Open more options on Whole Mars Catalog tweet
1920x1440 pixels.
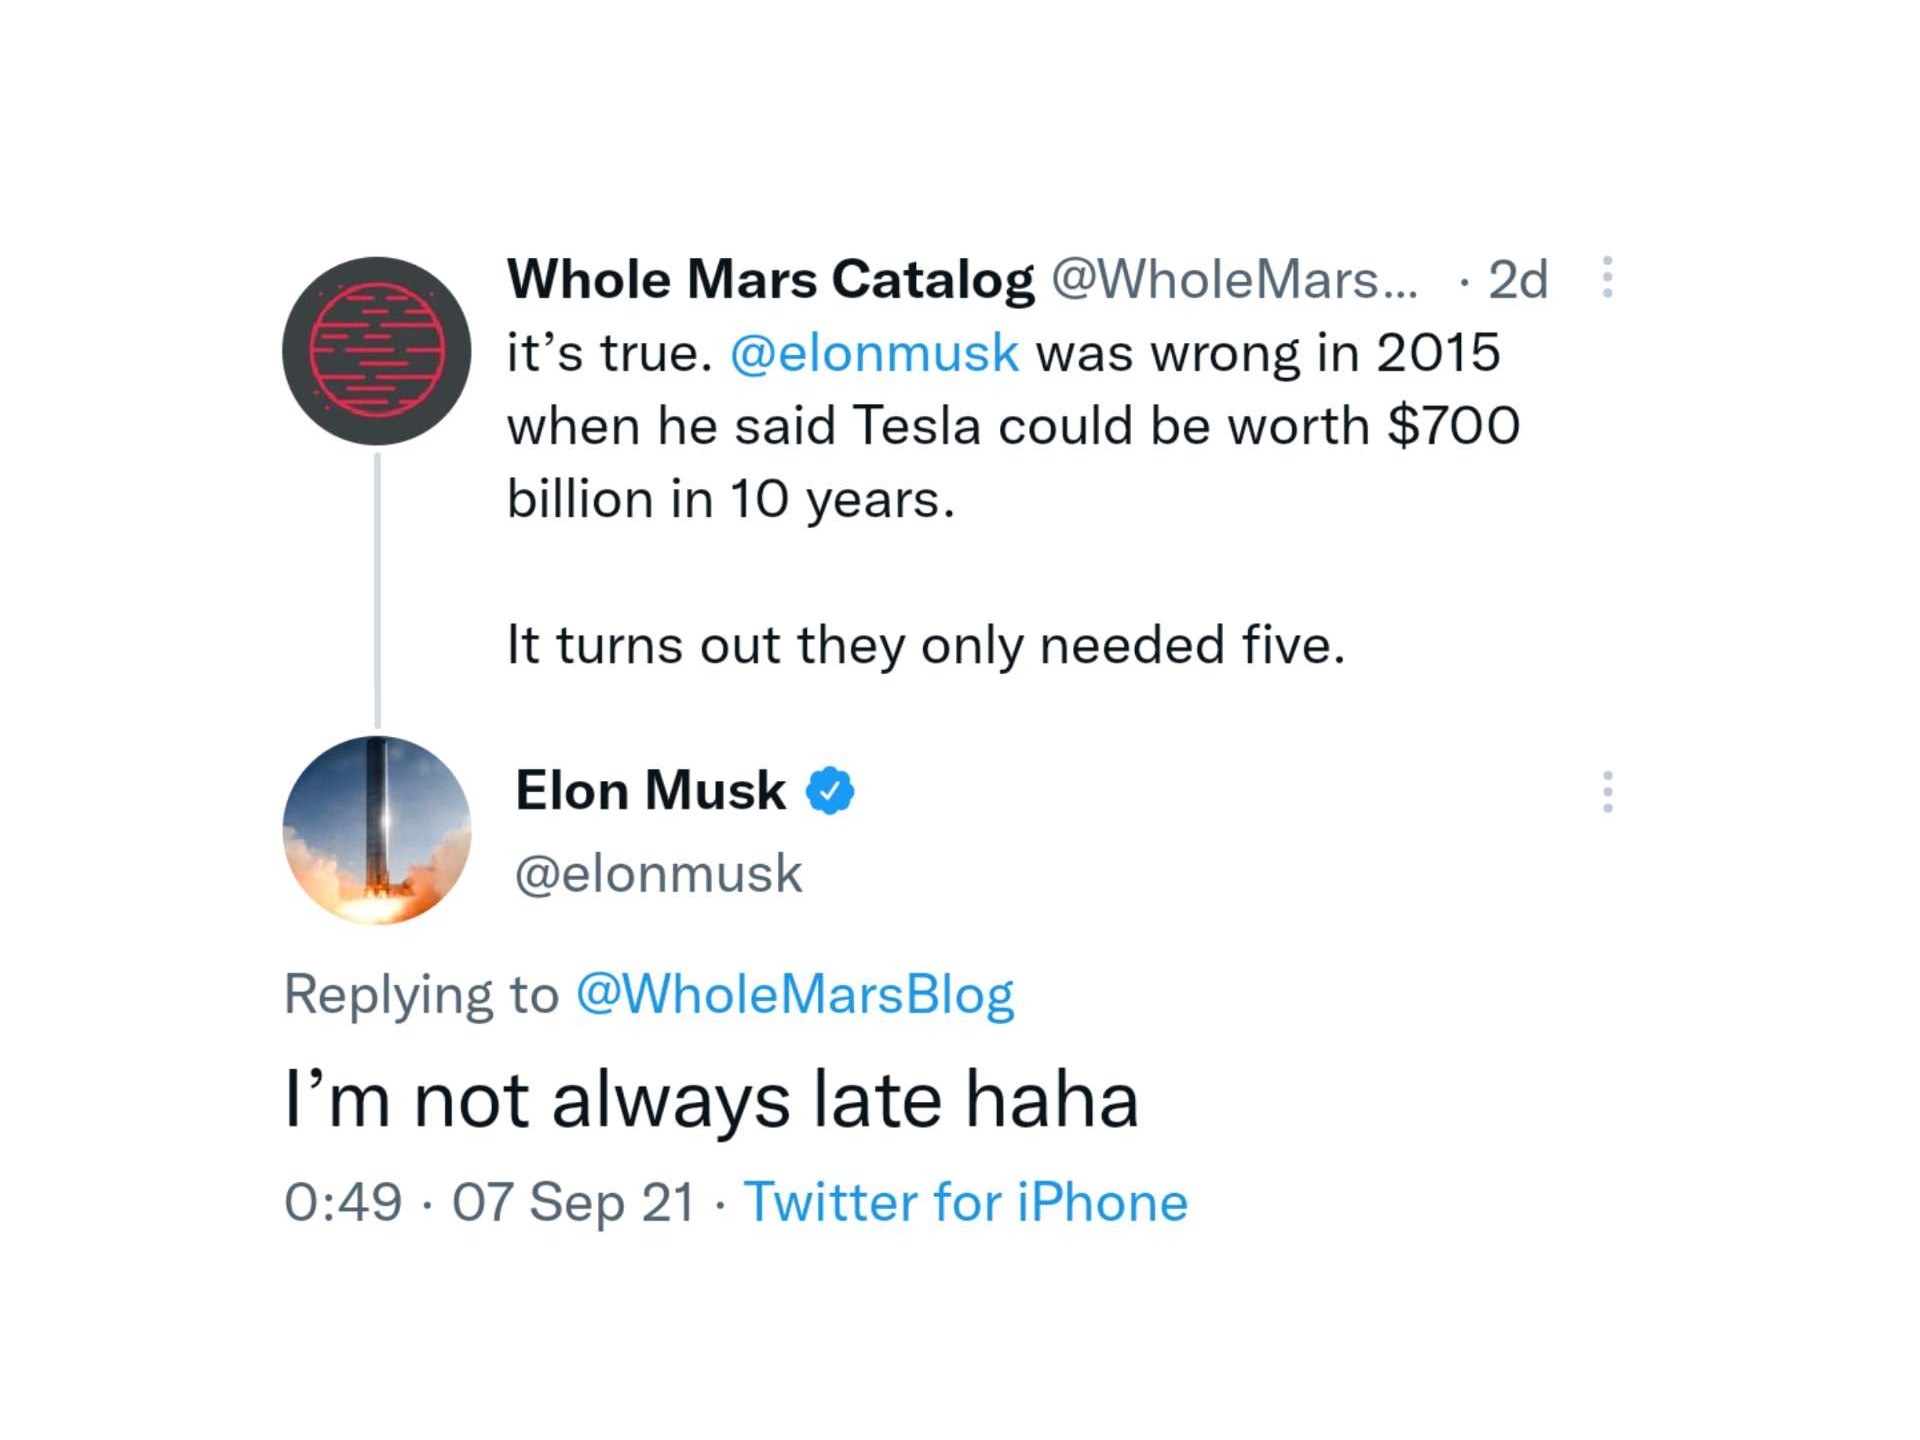pos(1607,277)
